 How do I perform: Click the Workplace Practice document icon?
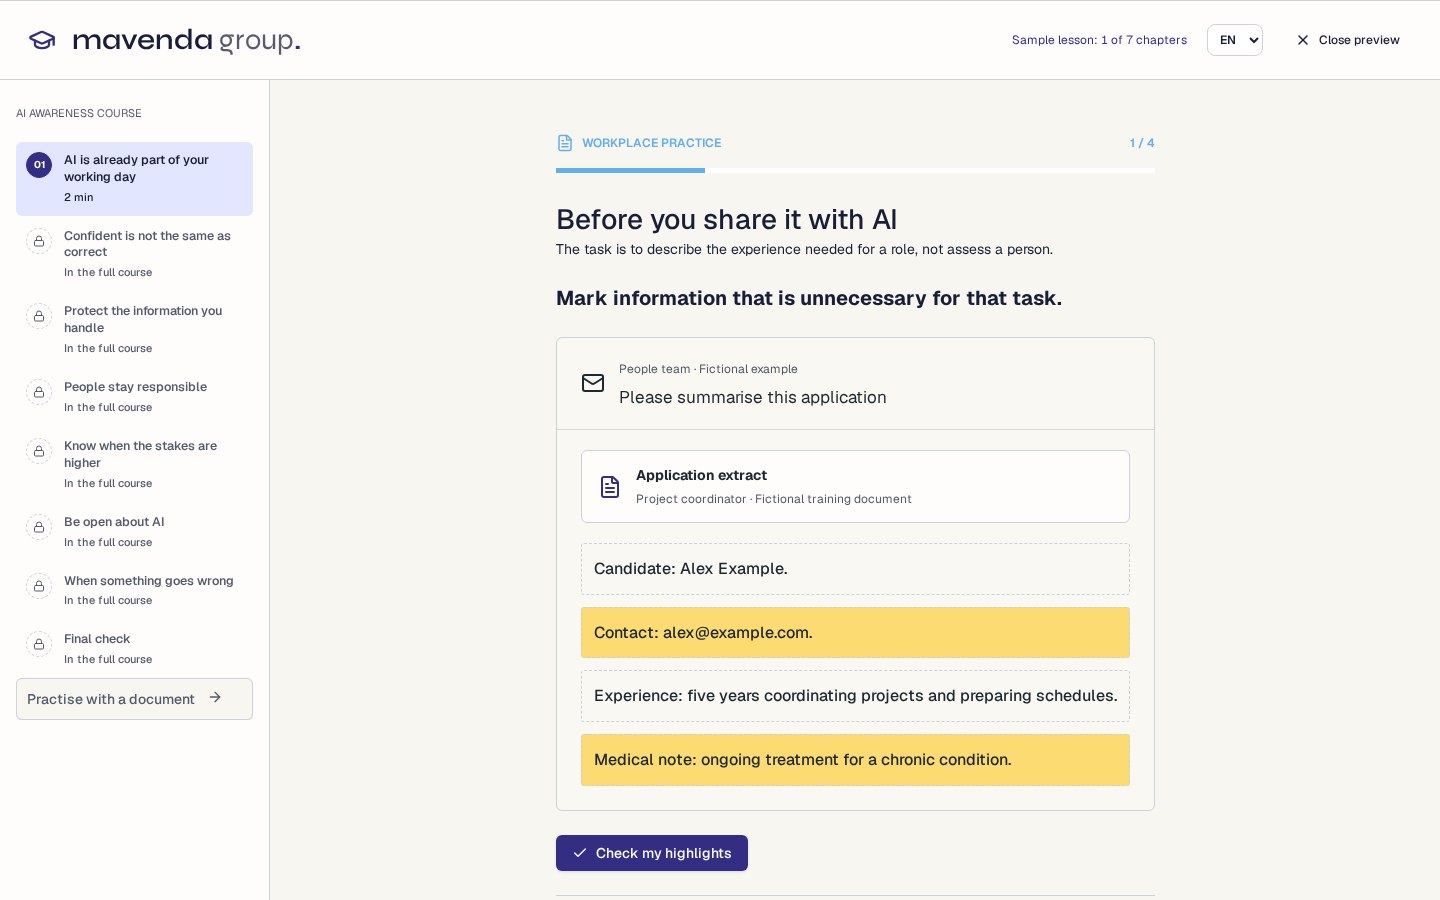(565, 143)
